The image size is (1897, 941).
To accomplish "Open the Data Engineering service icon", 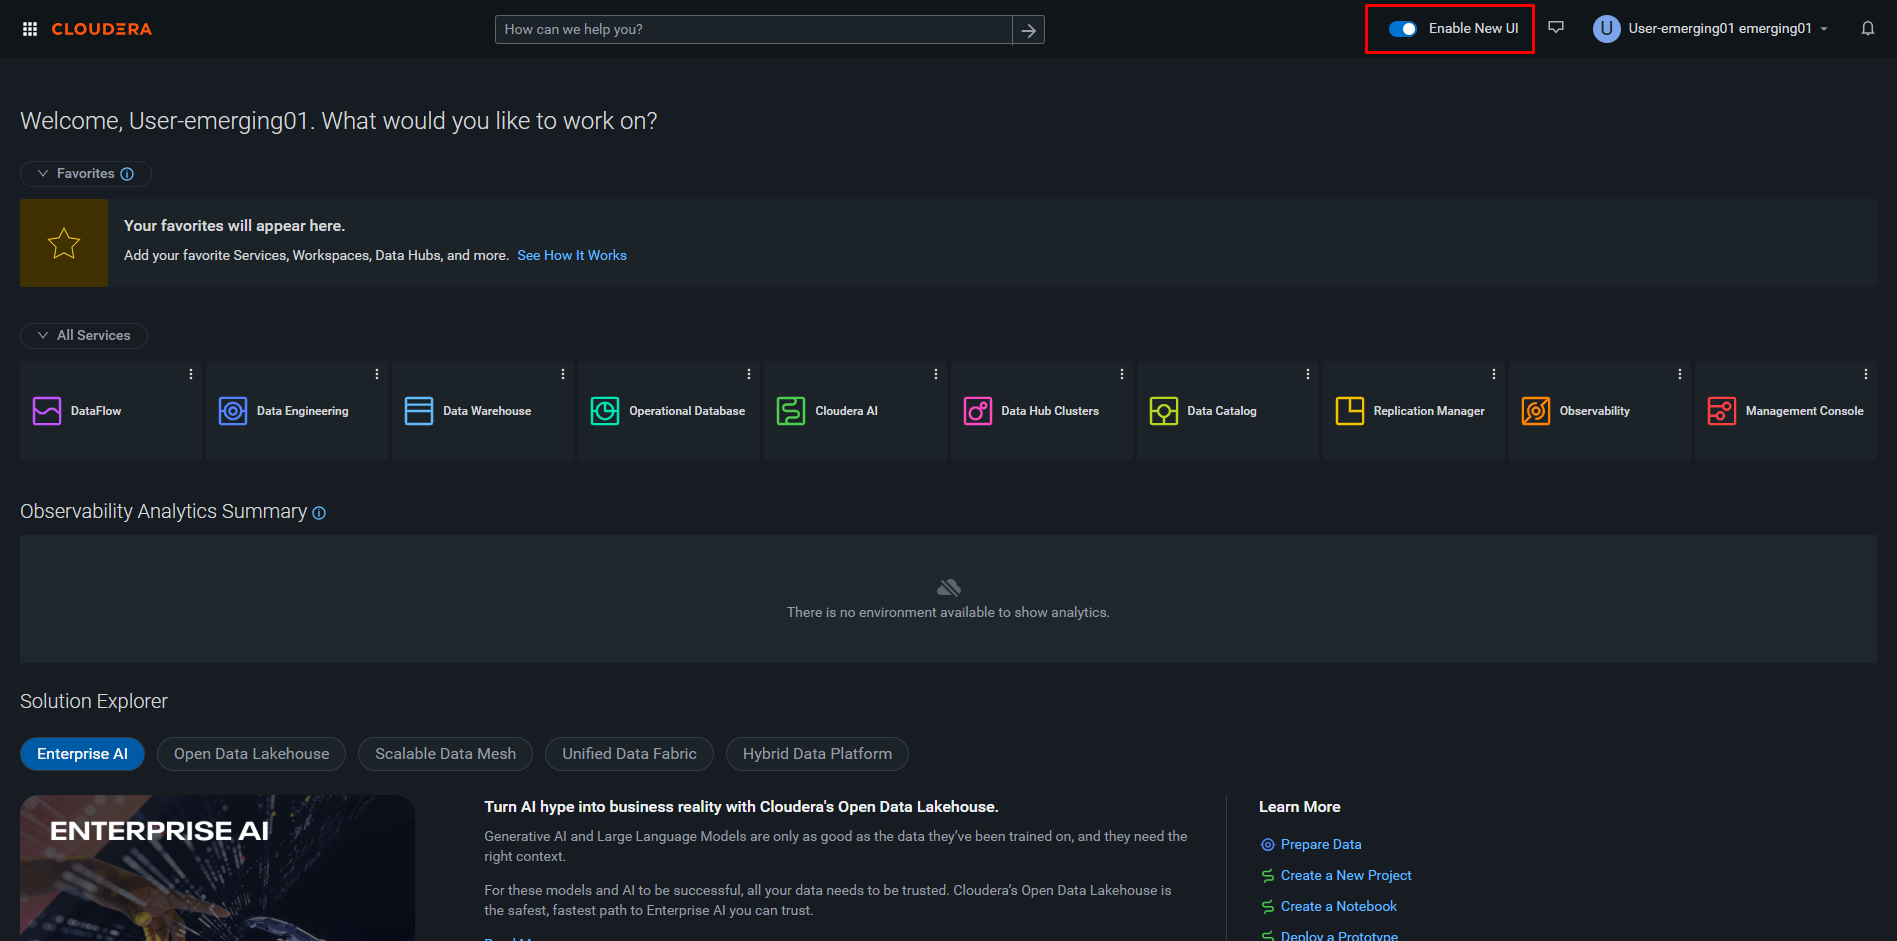I will tap(233, 411).
